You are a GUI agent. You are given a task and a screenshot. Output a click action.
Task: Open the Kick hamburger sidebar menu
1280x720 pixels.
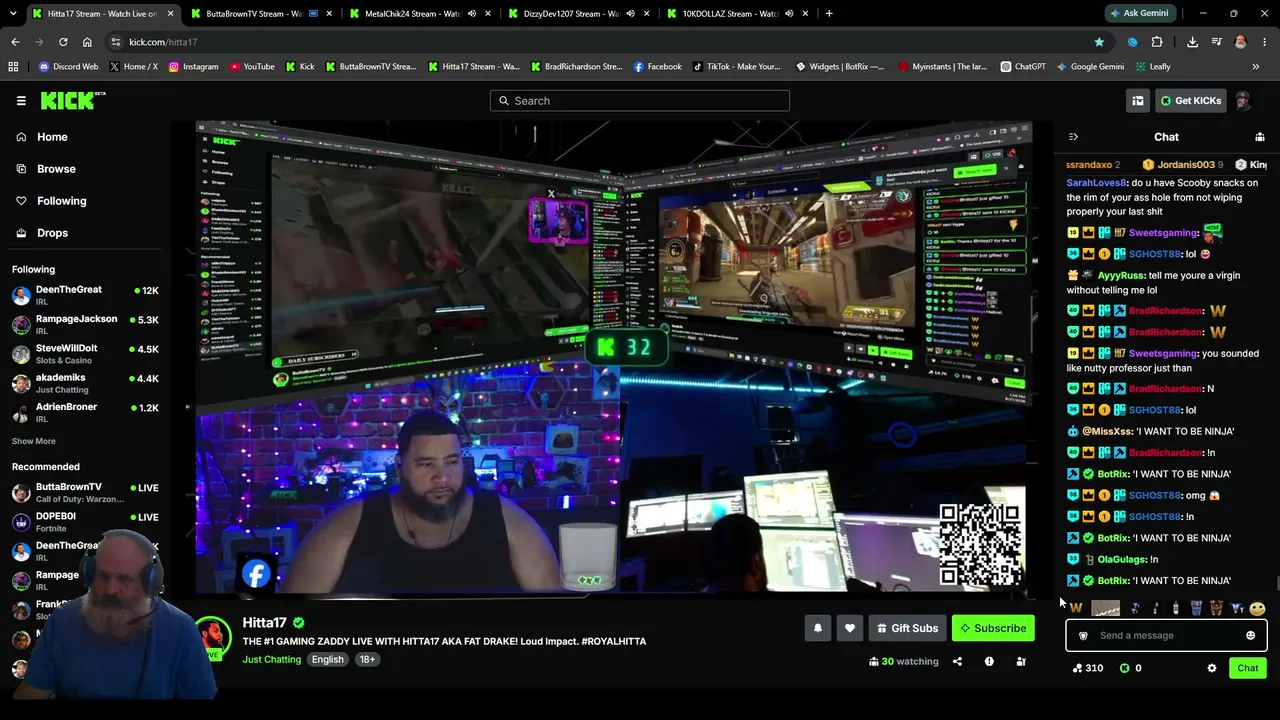21,101
